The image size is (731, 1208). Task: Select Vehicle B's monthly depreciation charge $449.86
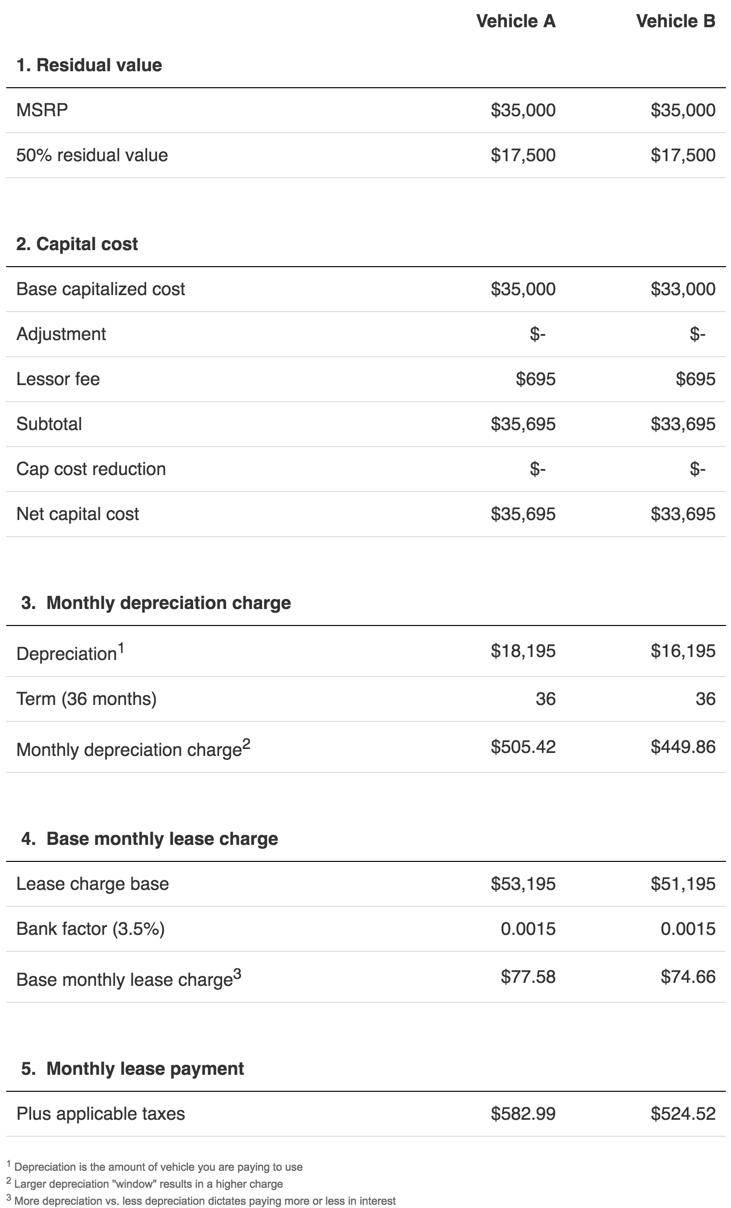tap(682, 746)
